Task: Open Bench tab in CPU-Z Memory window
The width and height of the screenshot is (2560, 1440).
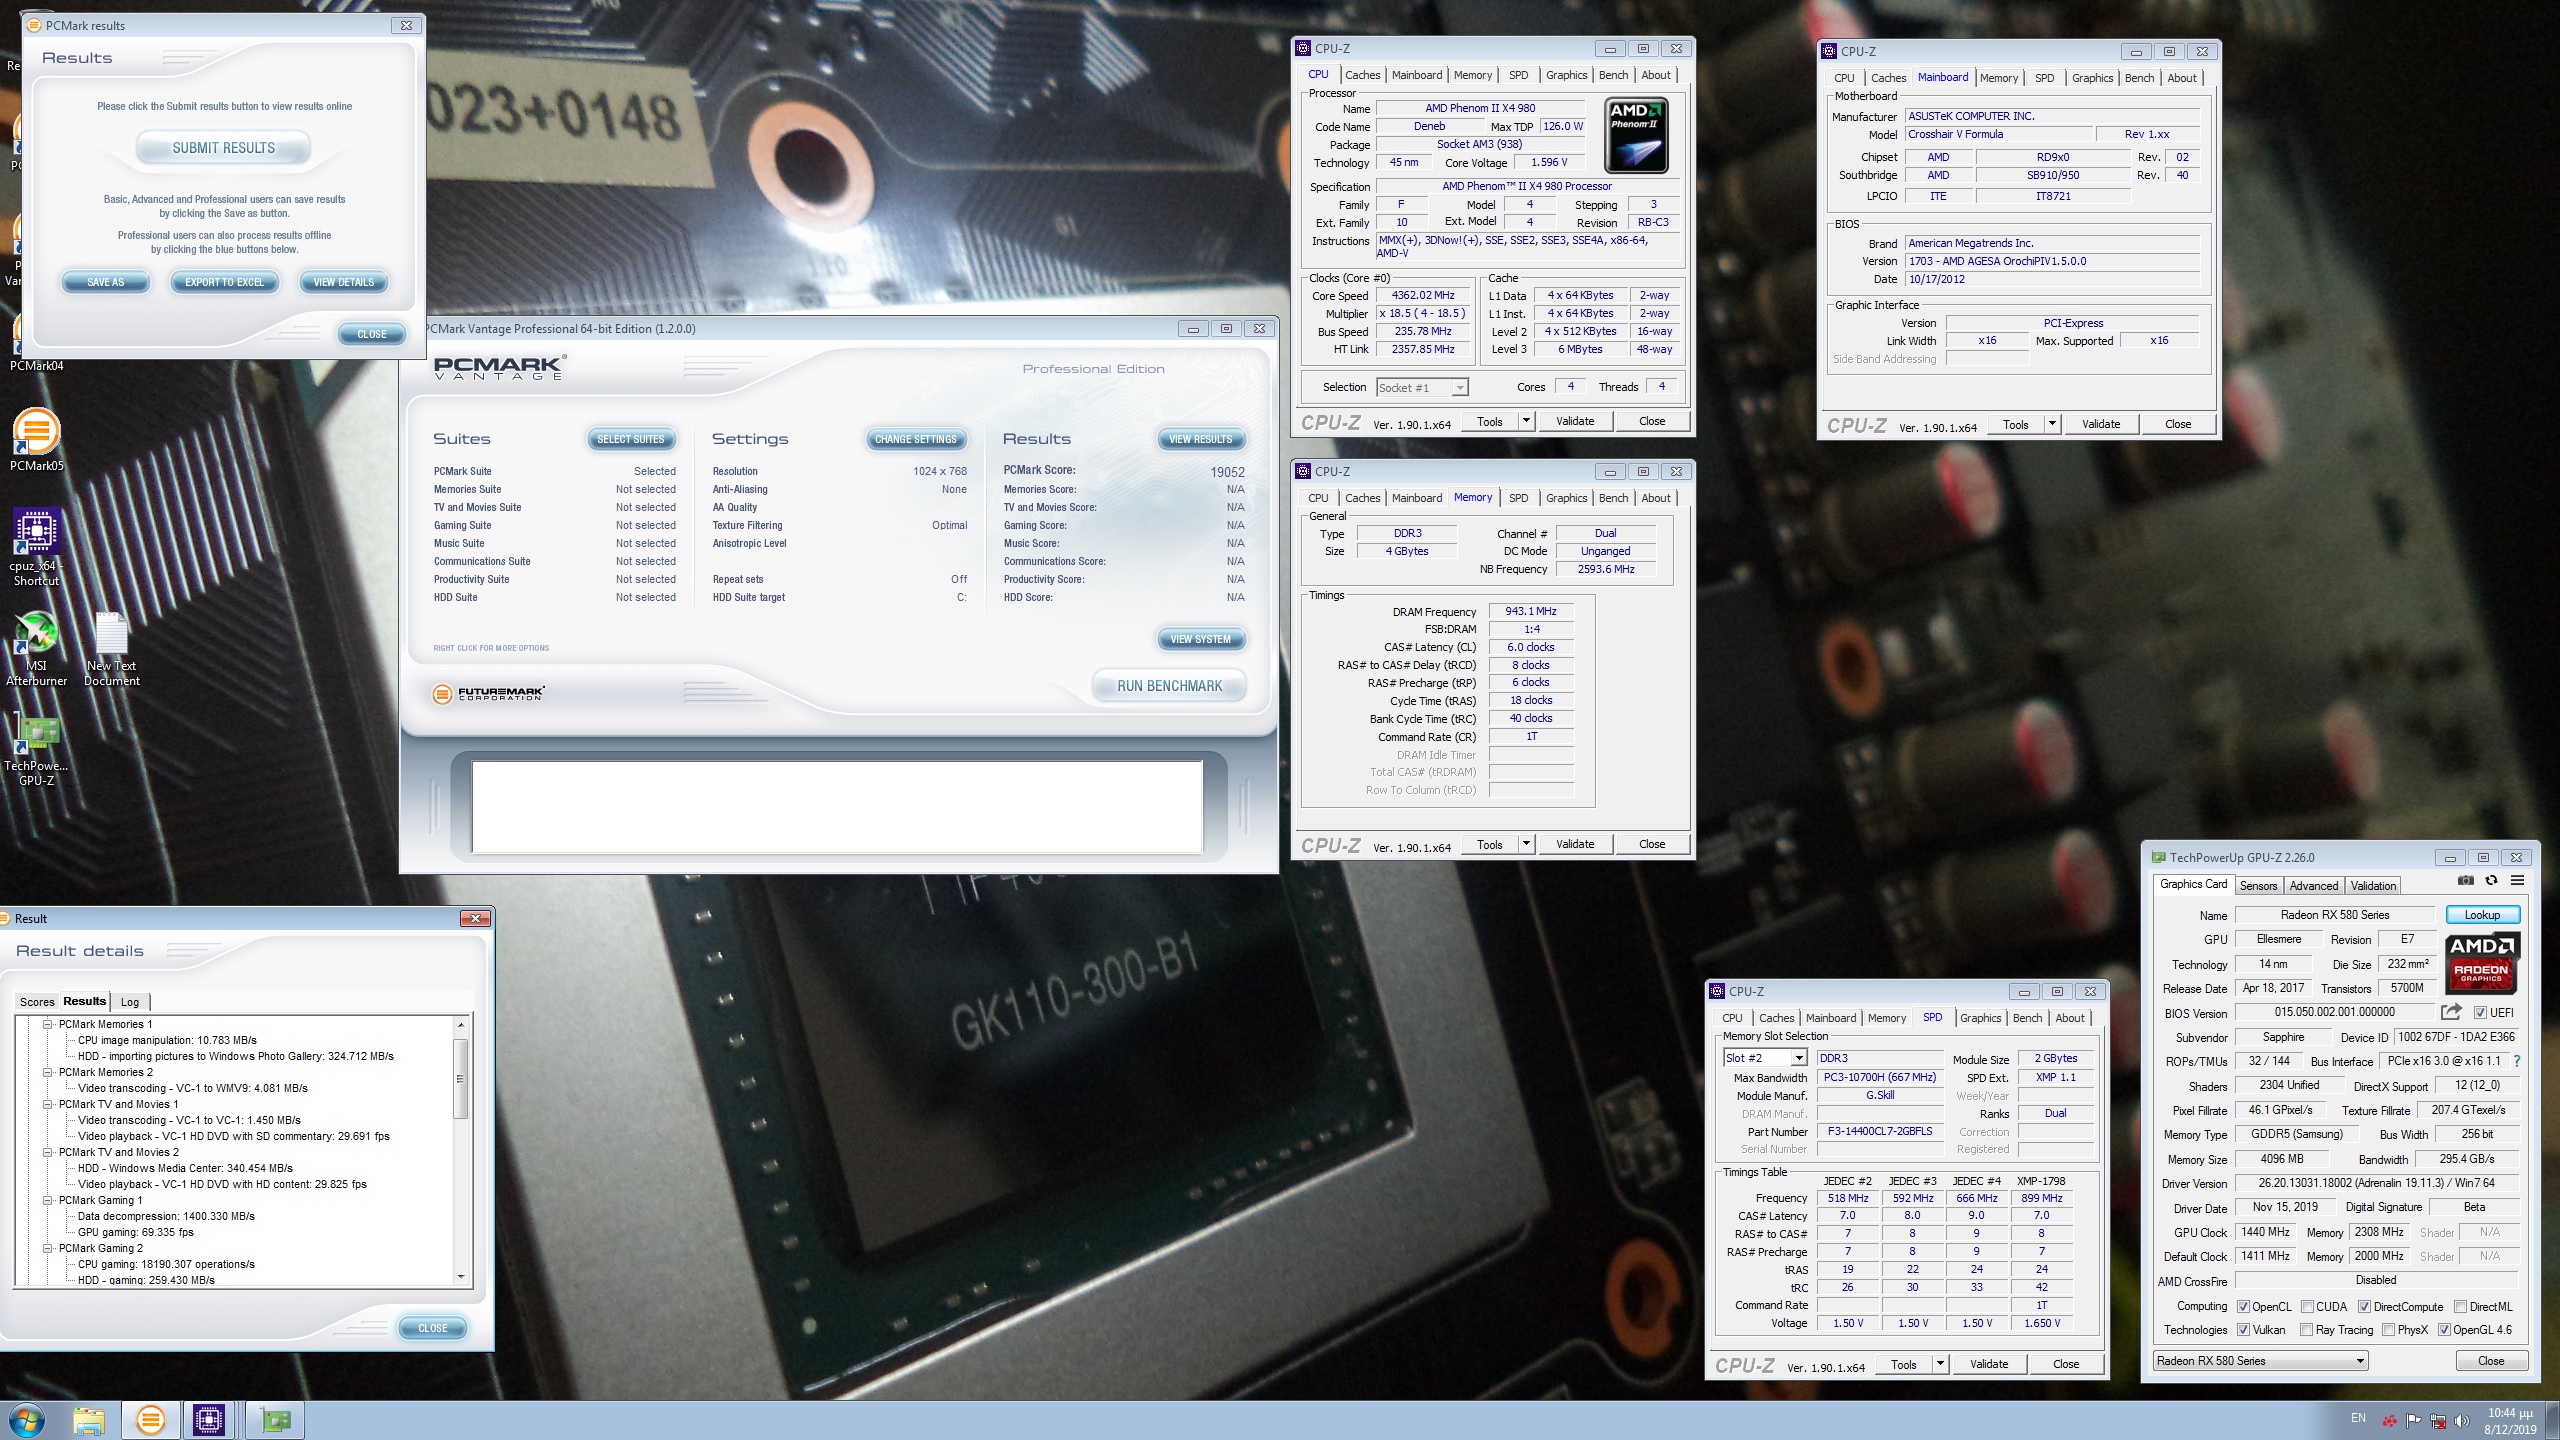Action: click(1613, 498)
